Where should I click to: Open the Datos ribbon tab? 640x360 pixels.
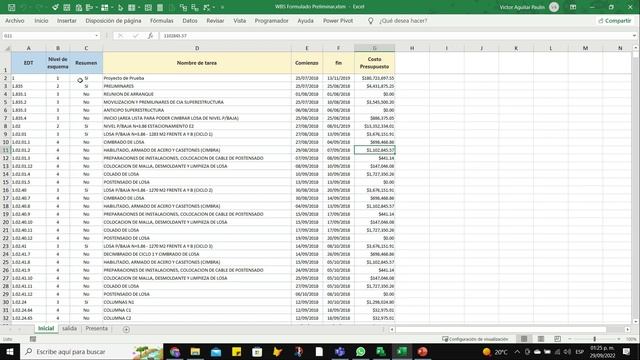click(x=190, y=21)
